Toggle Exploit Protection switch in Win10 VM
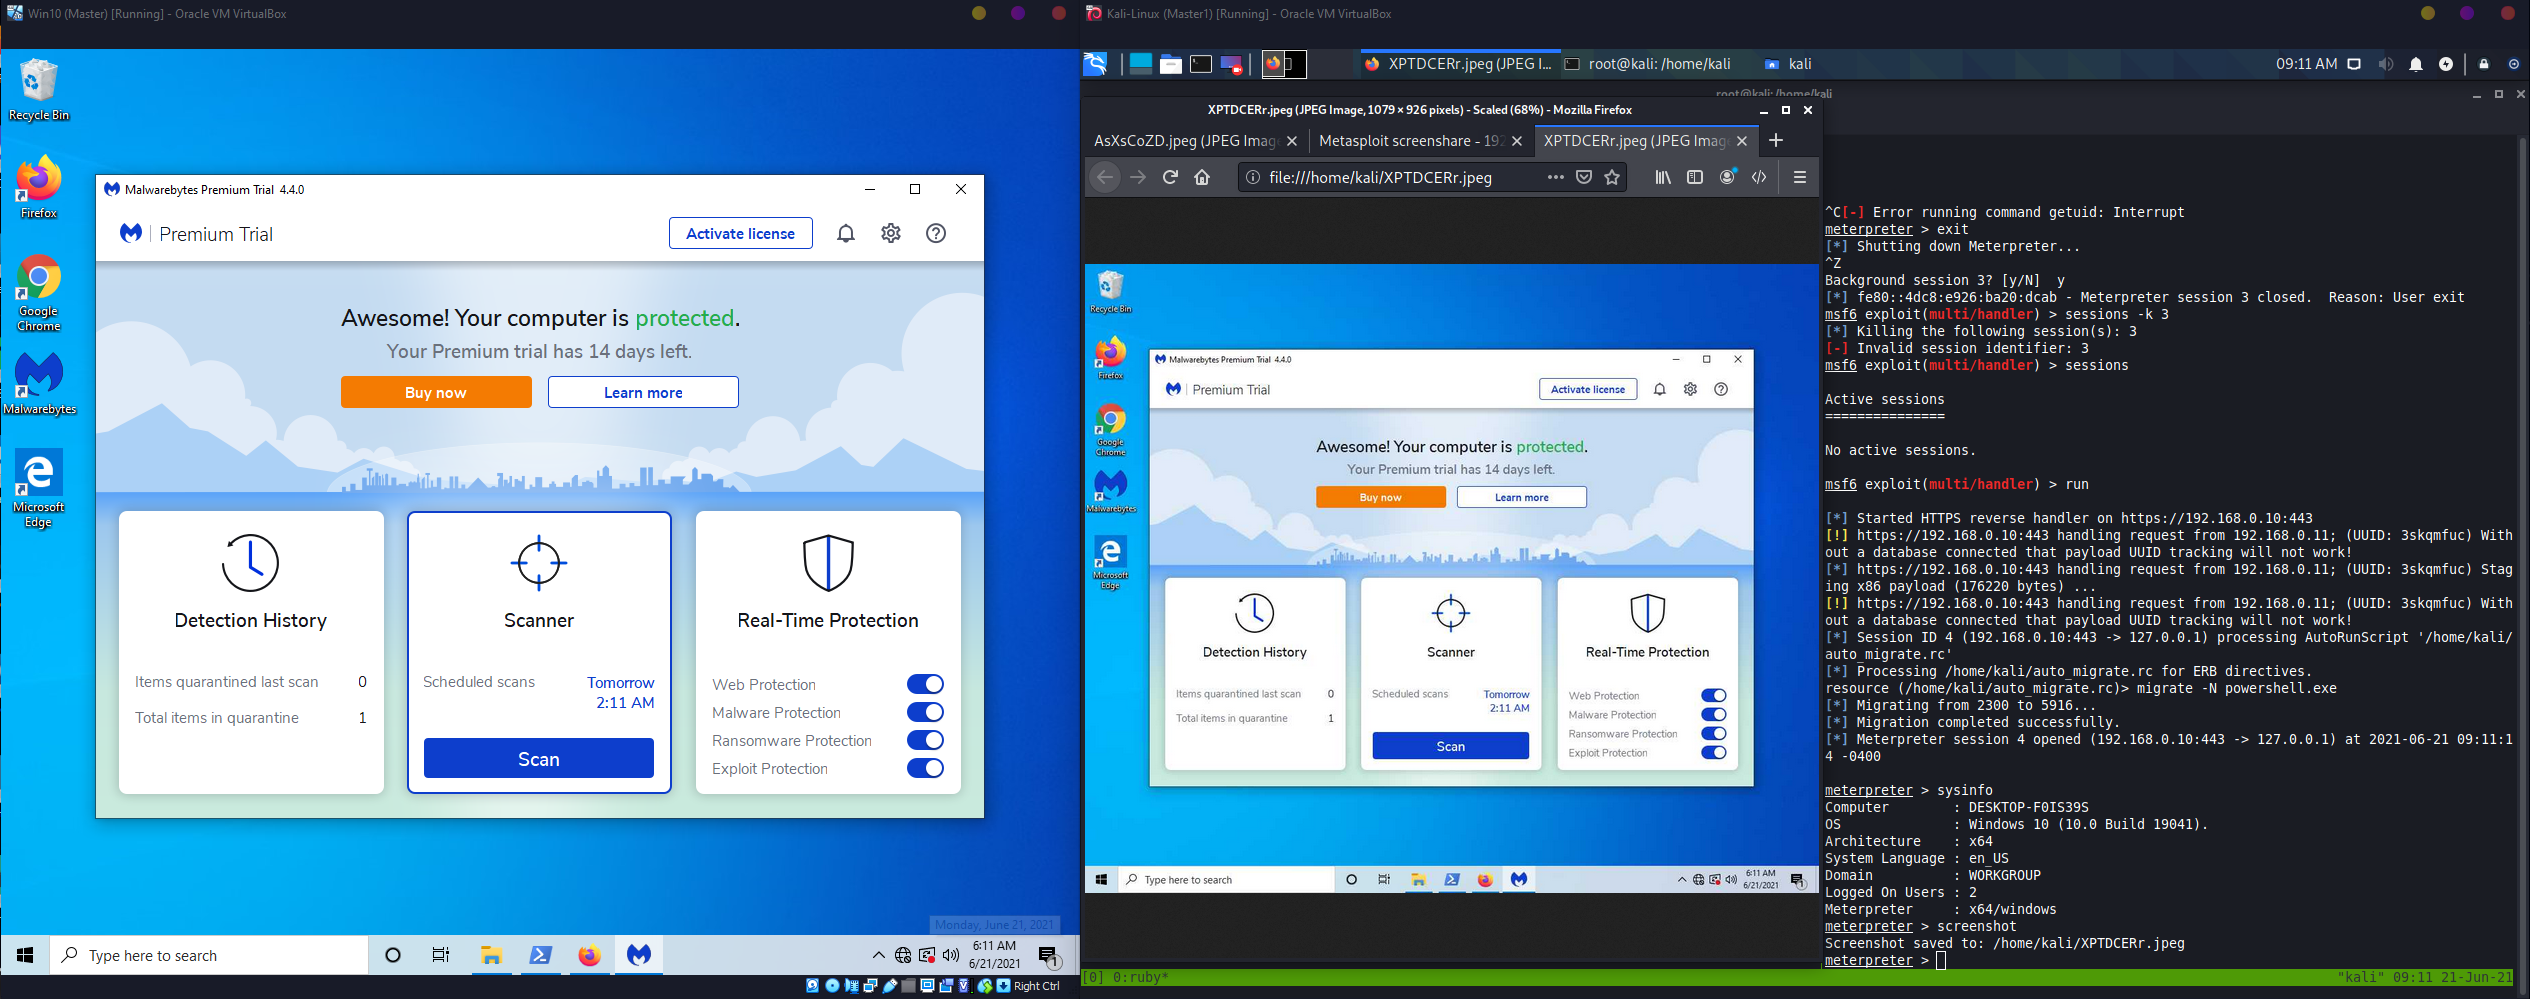The image size is (2530, 999). click(925, 768)
